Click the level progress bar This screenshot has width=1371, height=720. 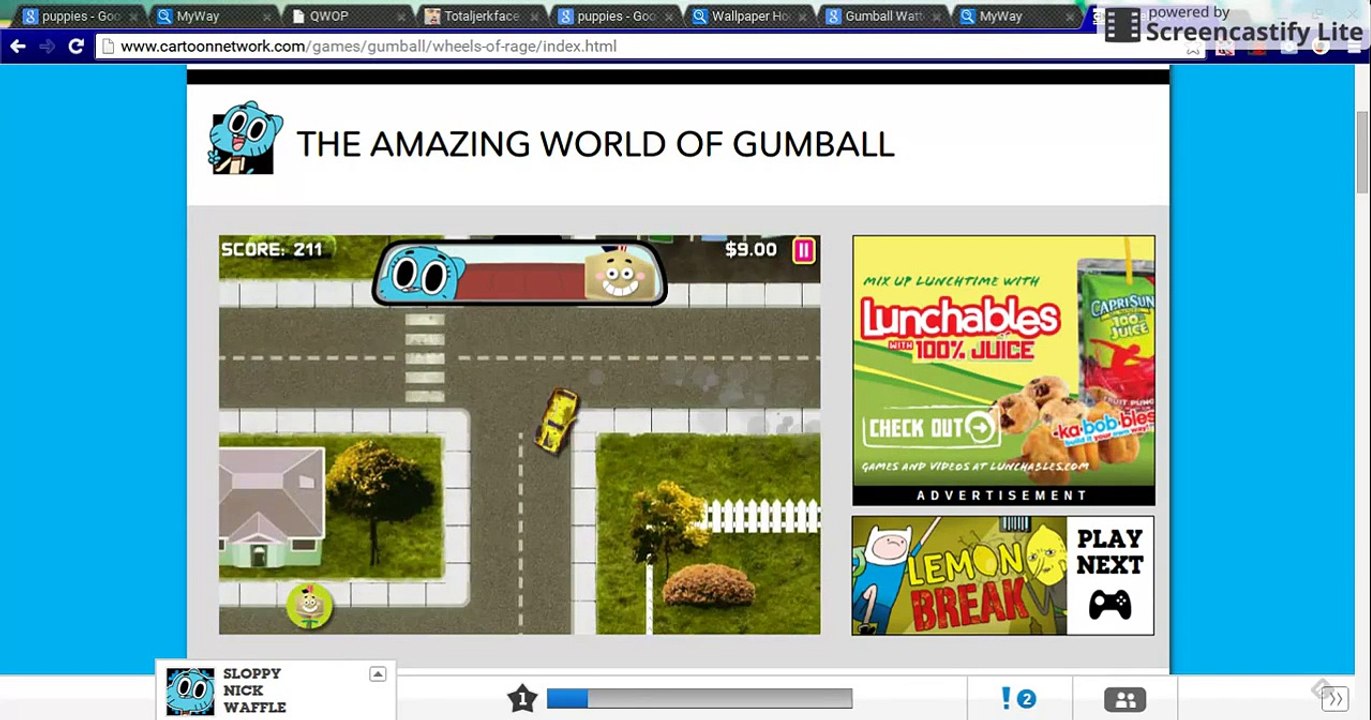click(699, 698)
